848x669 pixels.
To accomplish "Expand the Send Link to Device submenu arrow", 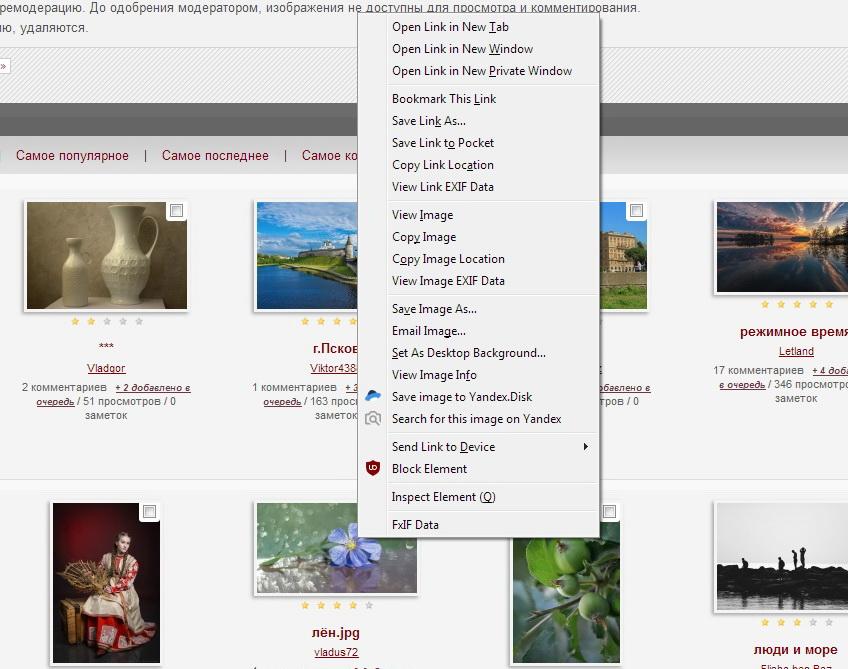I will [585, 447].
